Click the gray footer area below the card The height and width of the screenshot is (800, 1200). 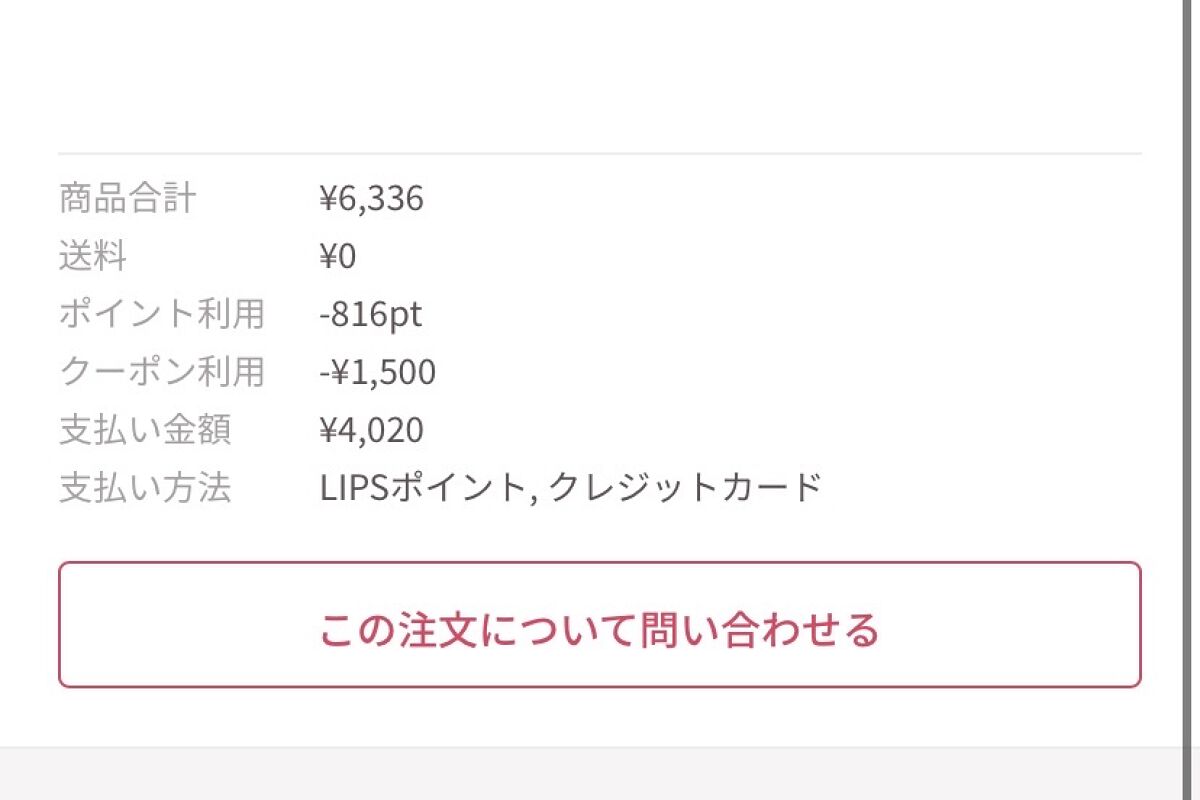(599, 775)
